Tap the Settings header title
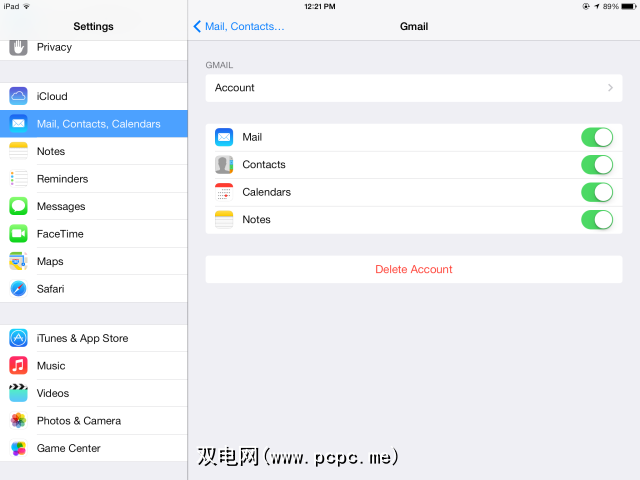 click(93, 27)
